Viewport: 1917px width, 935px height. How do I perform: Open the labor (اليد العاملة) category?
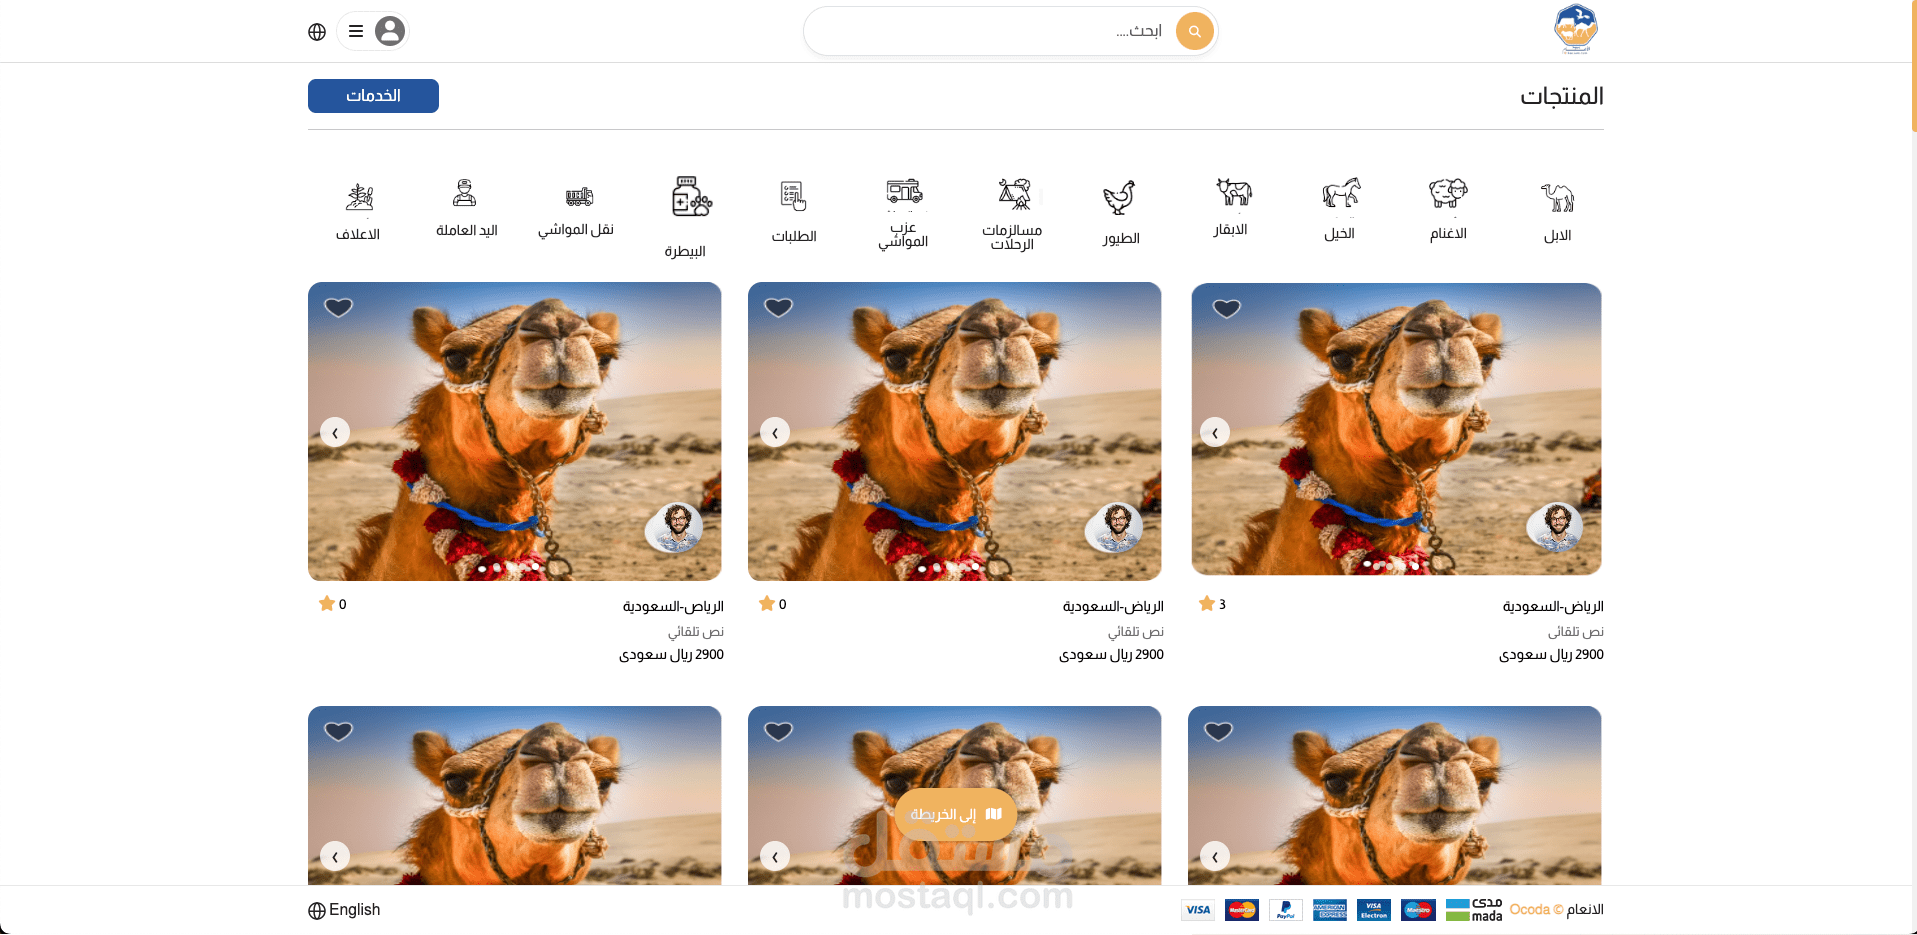tap(466, 207)
